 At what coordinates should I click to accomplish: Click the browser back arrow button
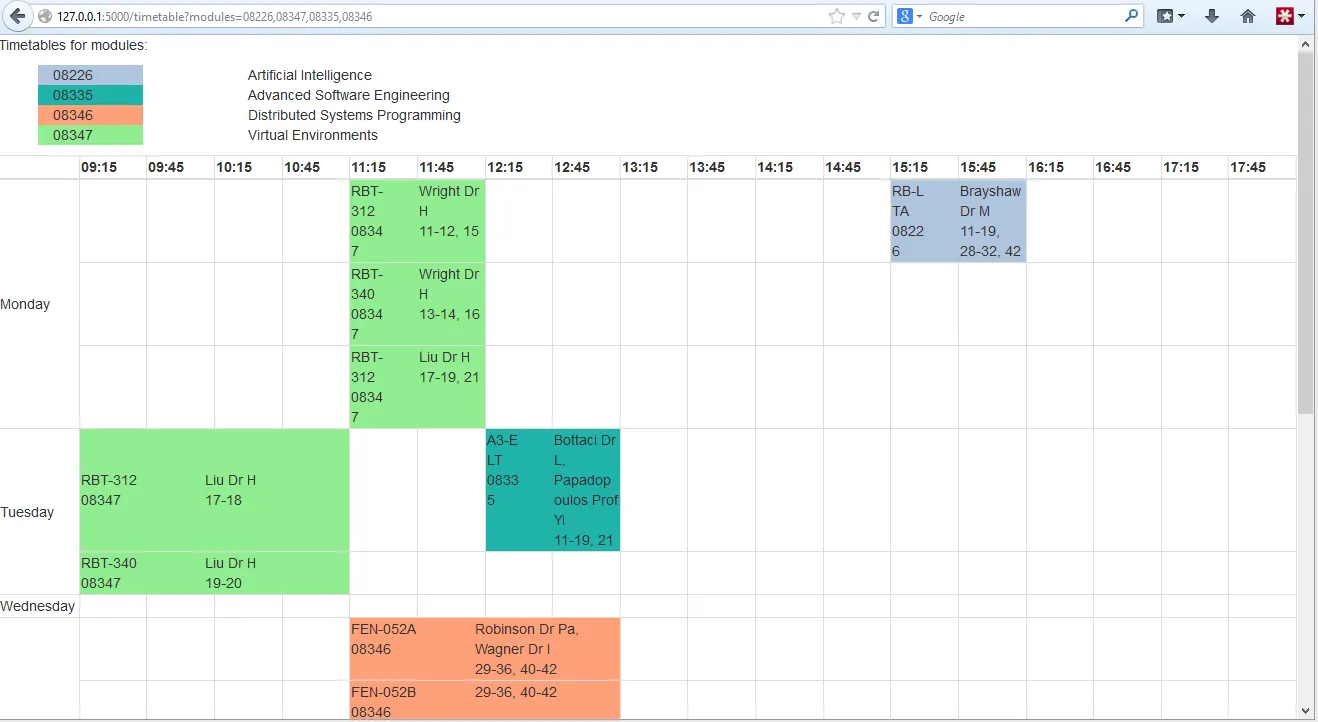tap(17, 16)
